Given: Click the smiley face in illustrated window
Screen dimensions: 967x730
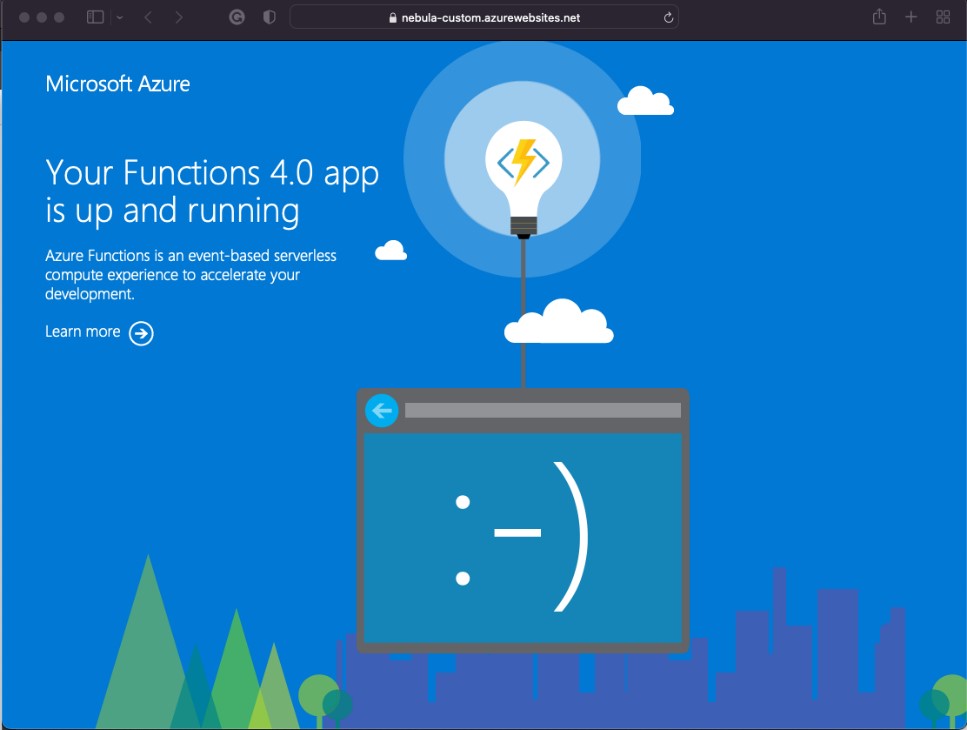Looking at the screenshot, I should tap(522, 537).
